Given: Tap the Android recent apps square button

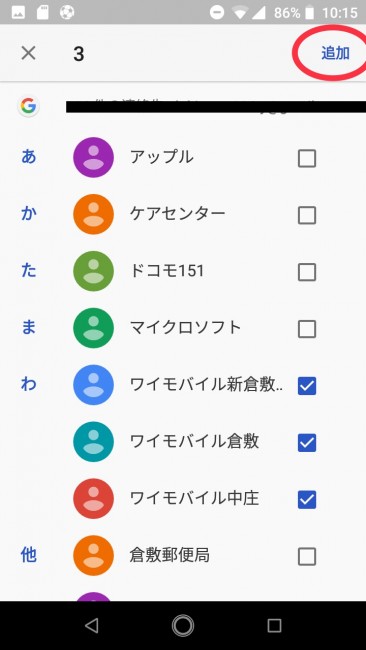Looking at the screenshot, I should (x=274, y=626).
